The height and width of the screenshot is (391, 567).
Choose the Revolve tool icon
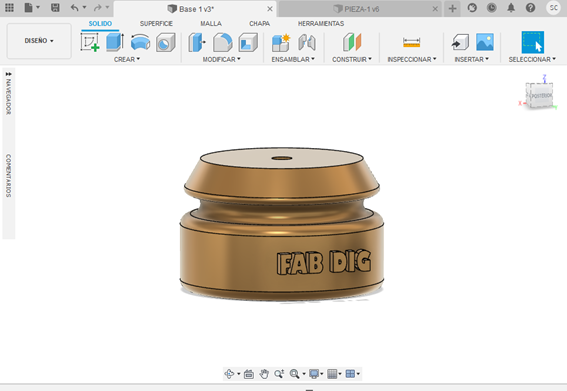click(x=140, y=42)
